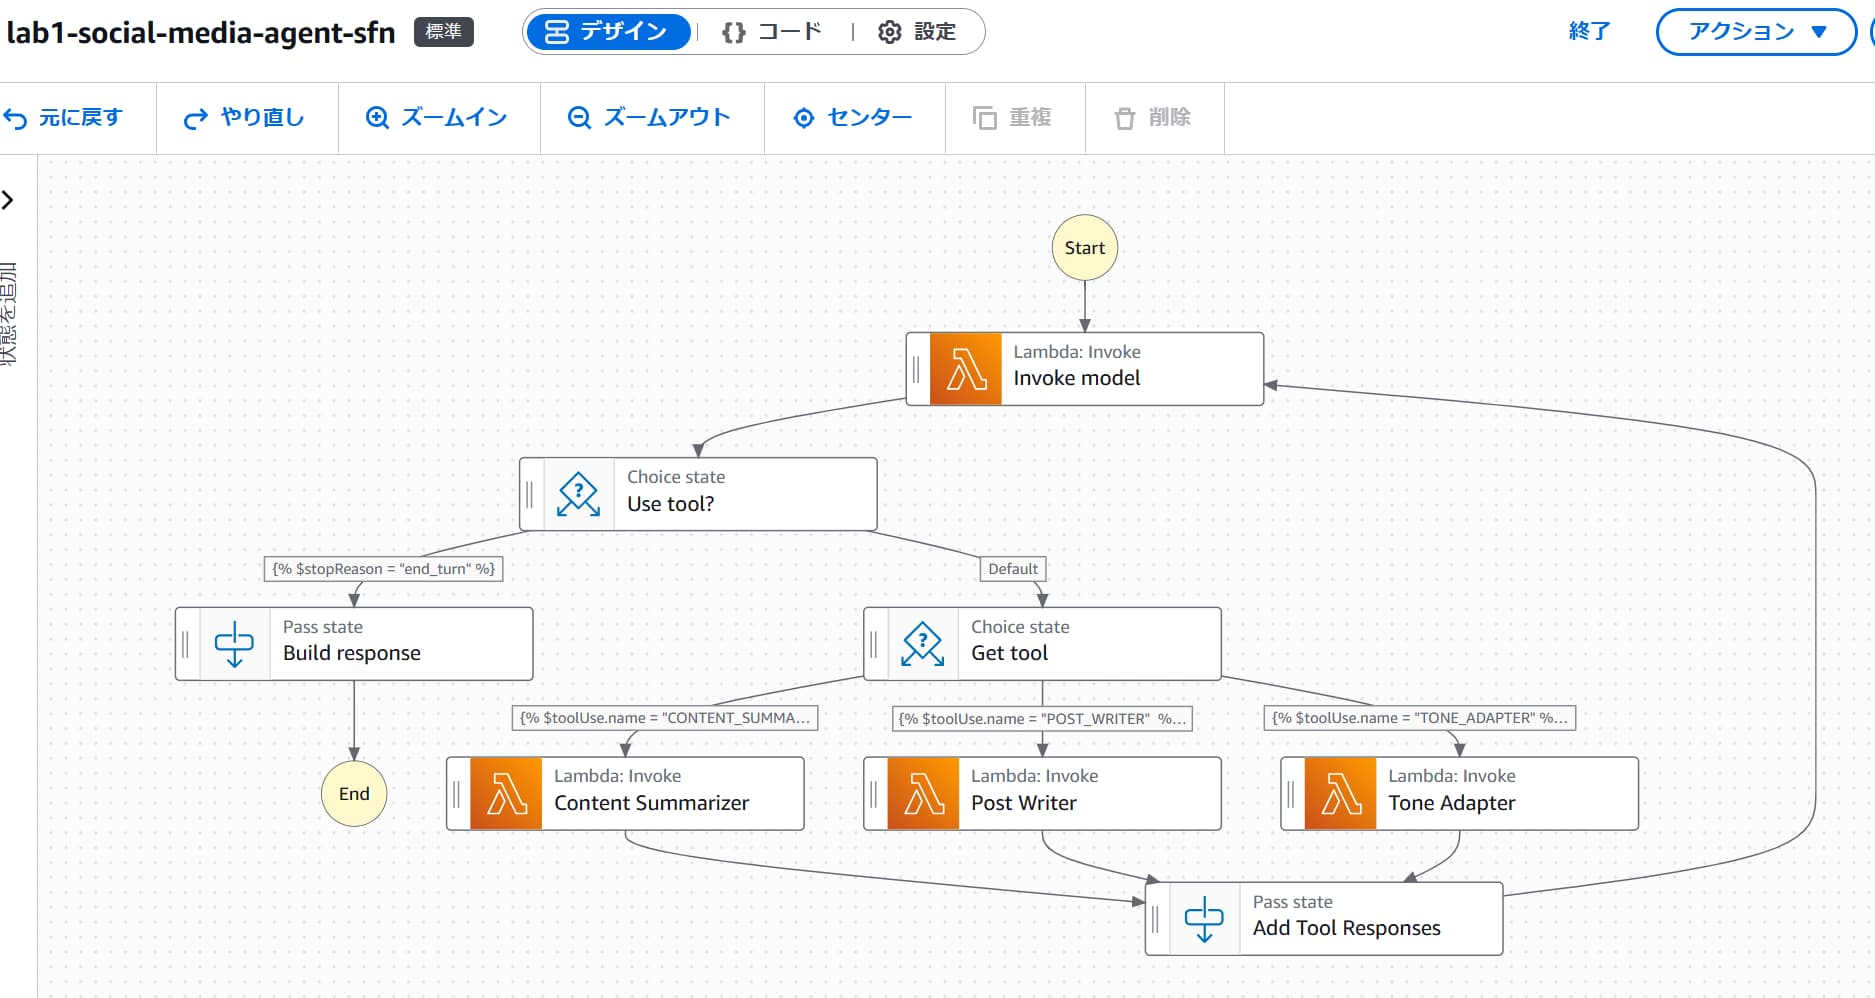Click the Pass state icon on Build response
Viewport: 1875px width, 998px height.
234,644
